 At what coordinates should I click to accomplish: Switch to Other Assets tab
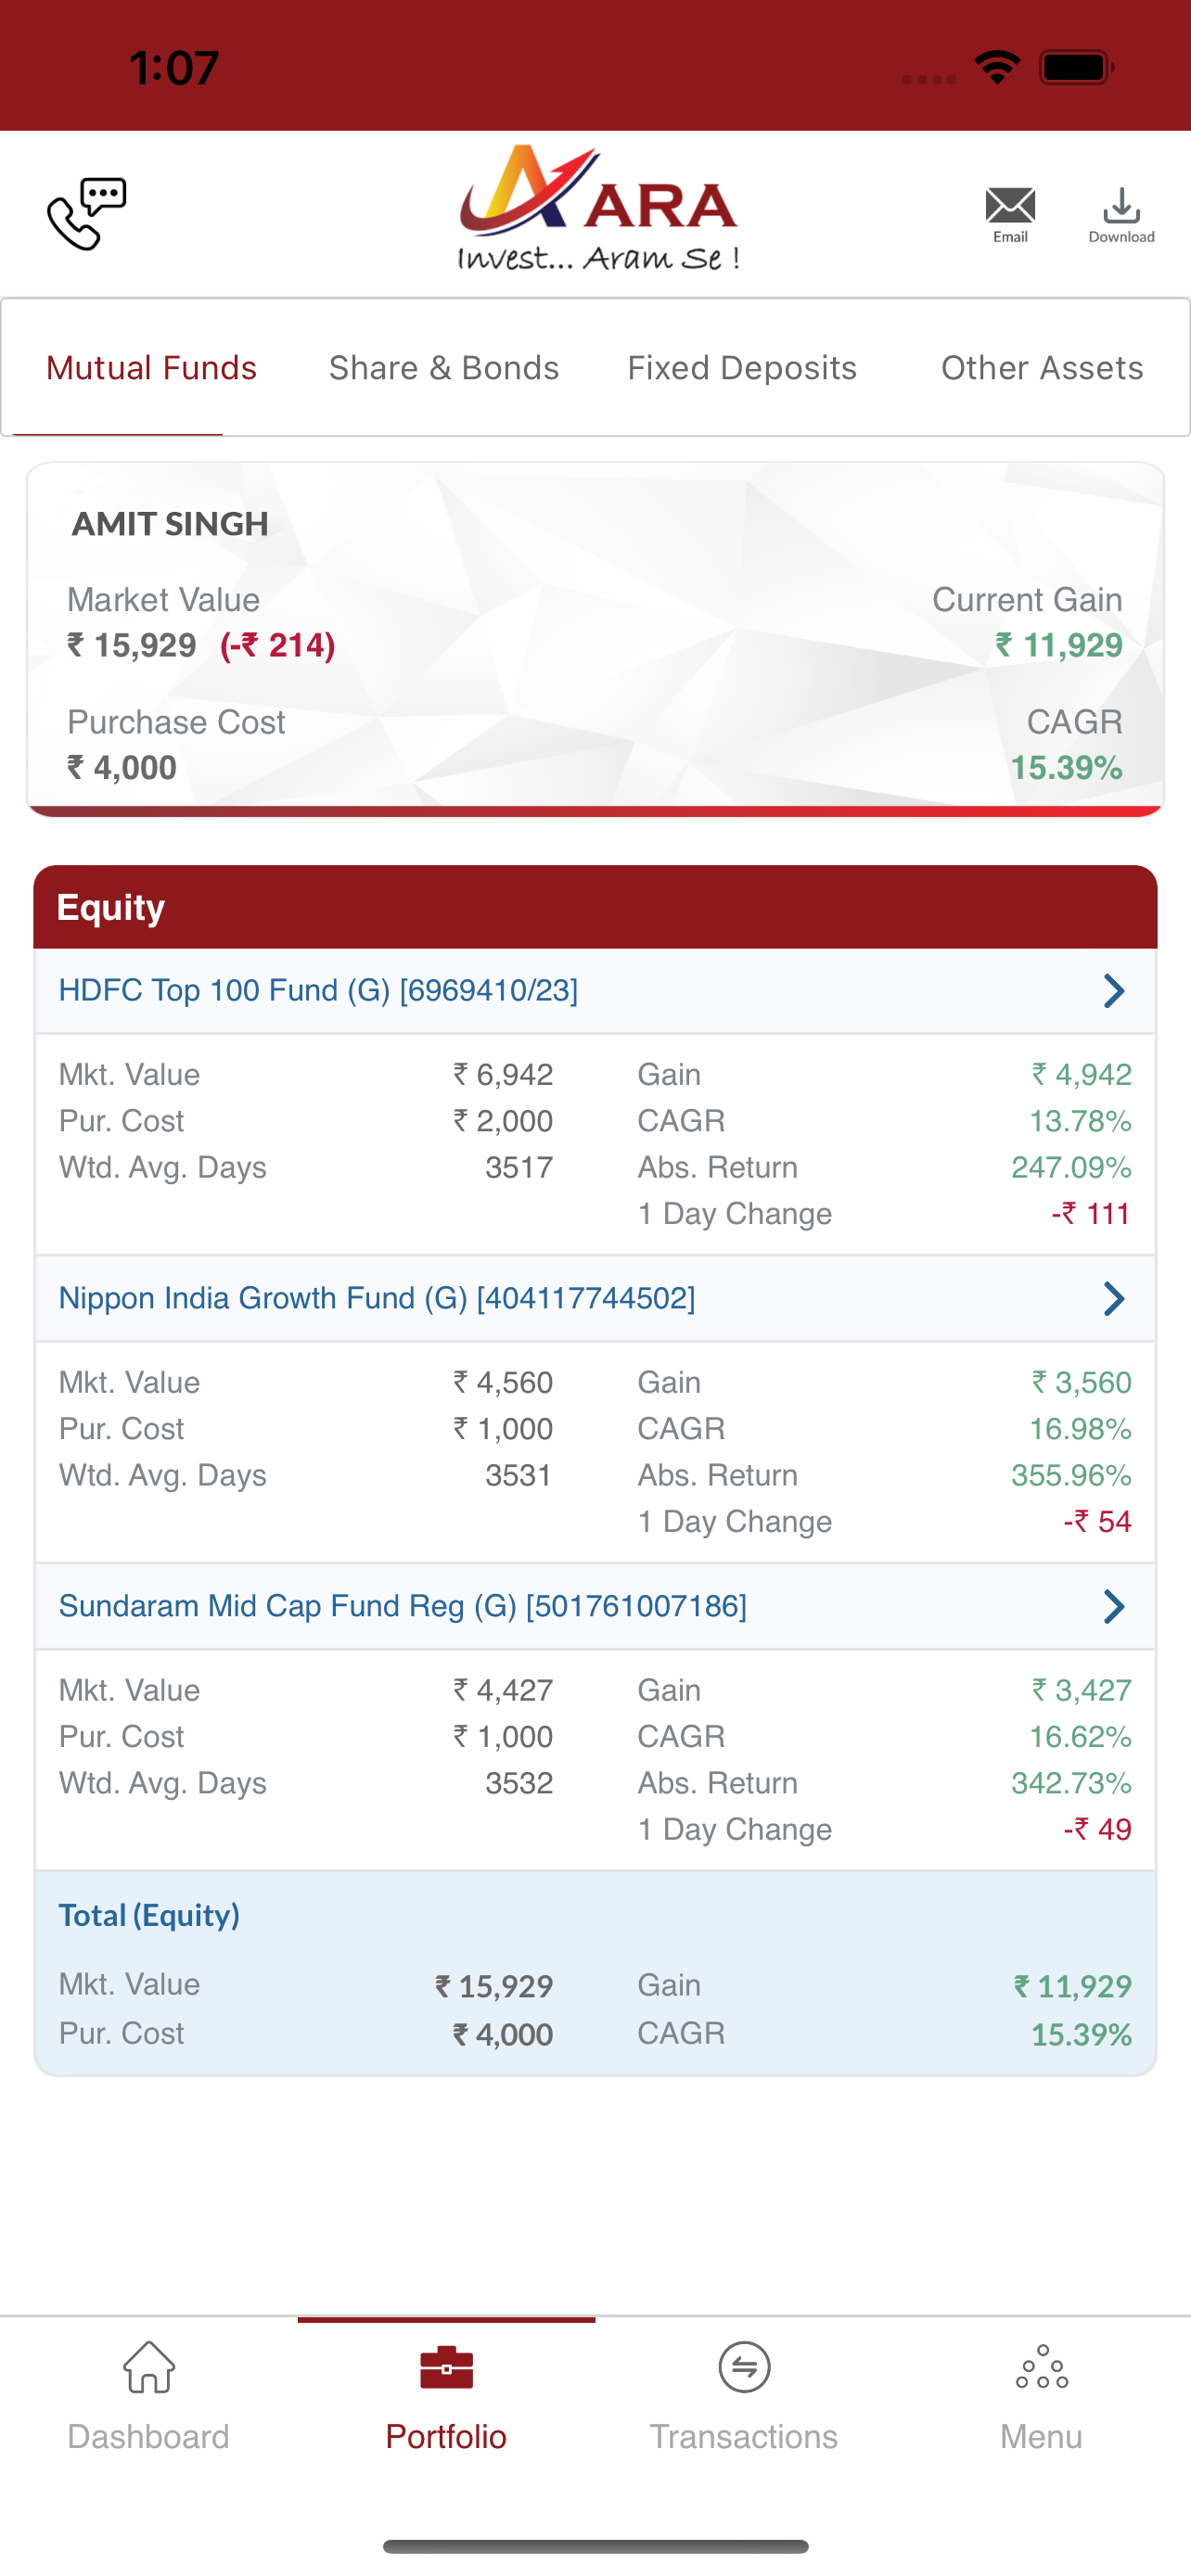1042,368
